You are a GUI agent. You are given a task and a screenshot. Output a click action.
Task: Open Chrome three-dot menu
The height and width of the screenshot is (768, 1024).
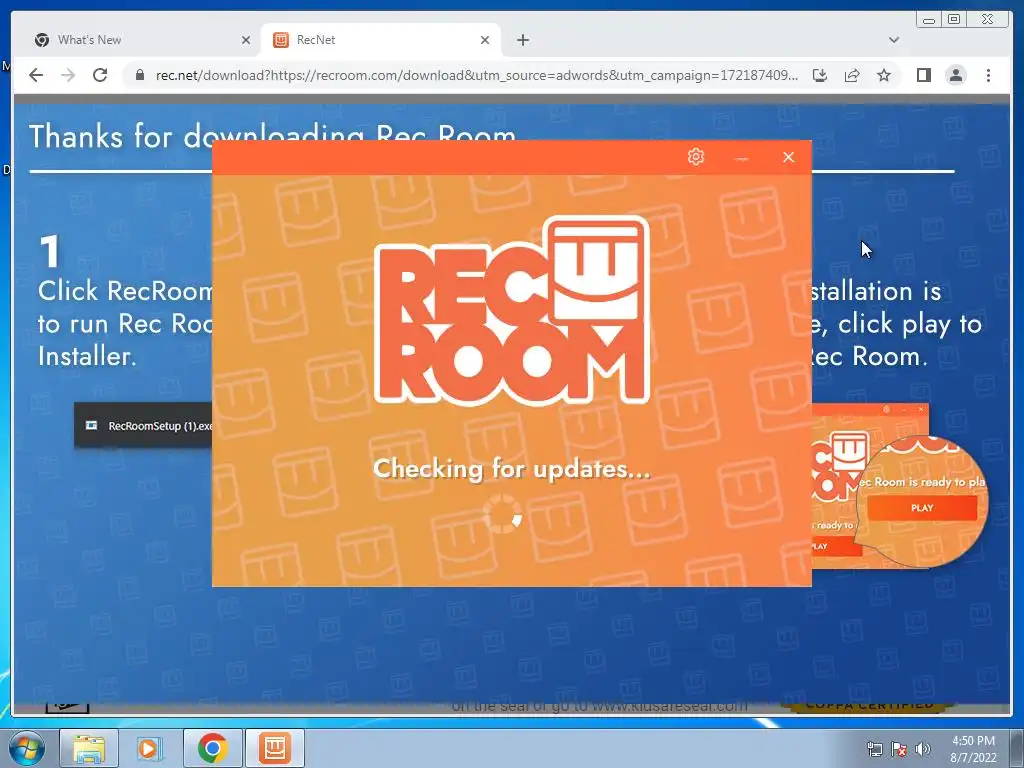coord(988,75)
